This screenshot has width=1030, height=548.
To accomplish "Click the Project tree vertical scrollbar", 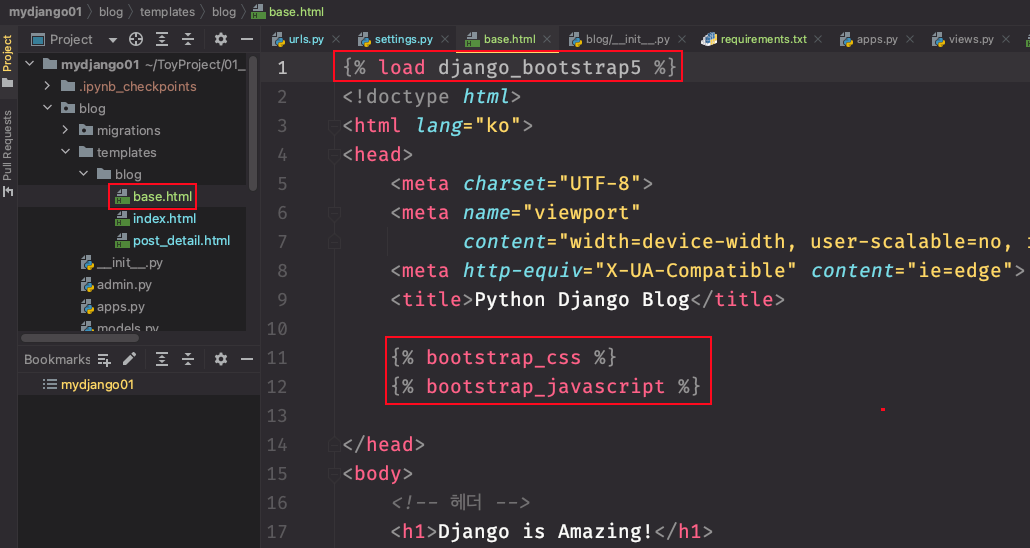I will pos(253,123).
